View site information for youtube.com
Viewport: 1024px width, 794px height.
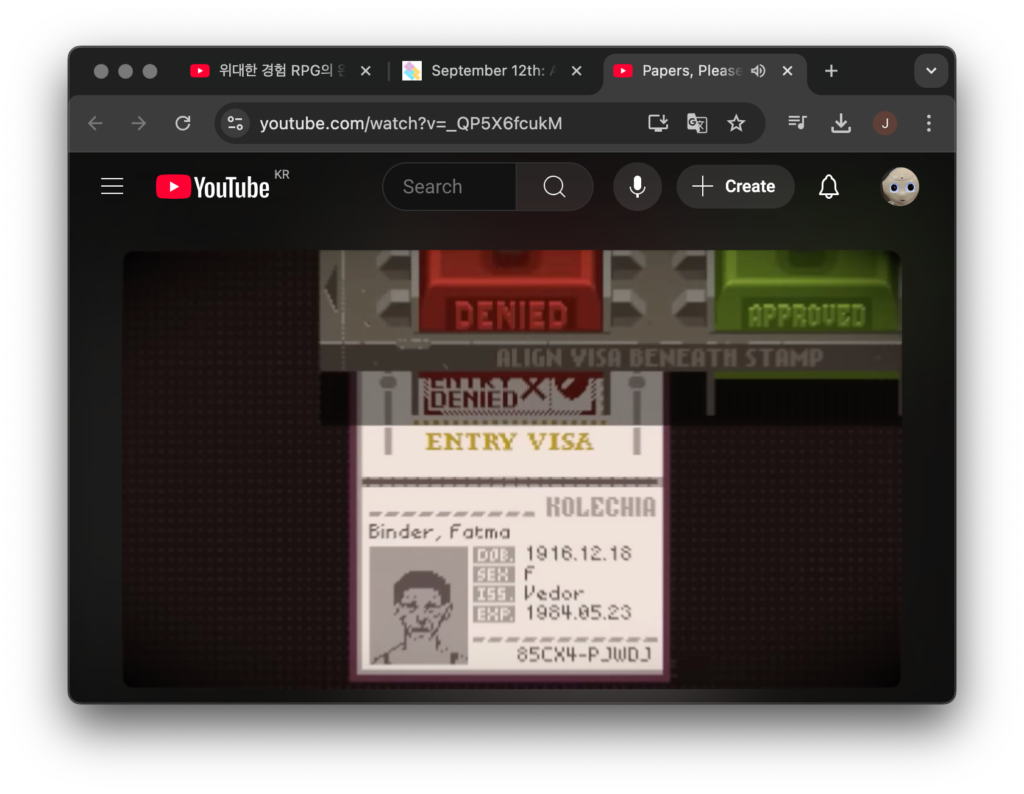click(236, 123)
